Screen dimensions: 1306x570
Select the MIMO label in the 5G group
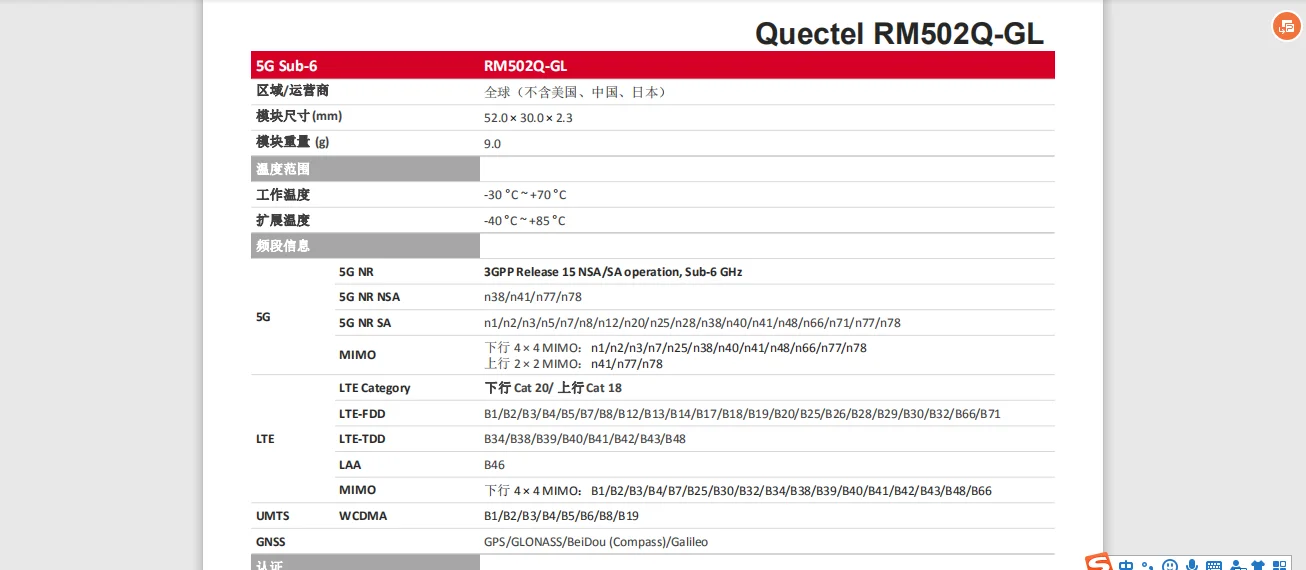pyautogui.click(x=358, y=355)
